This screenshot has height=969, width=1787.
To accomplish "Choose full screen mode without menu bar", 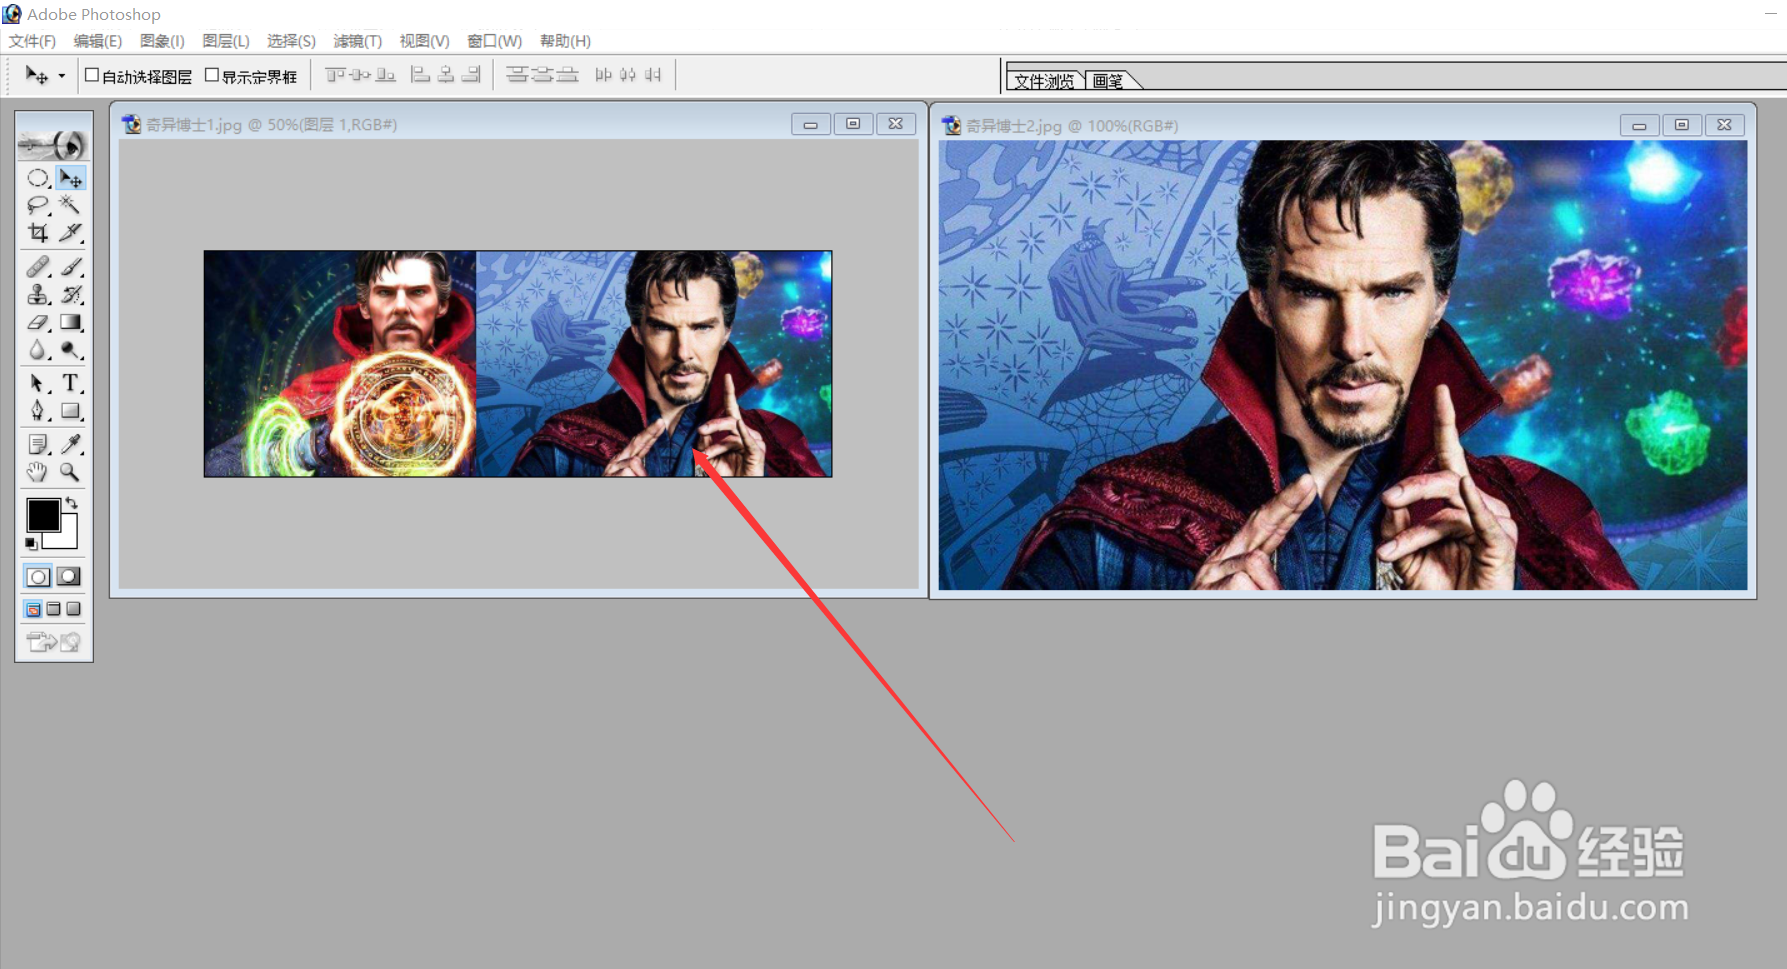I will tap(73, 609).
